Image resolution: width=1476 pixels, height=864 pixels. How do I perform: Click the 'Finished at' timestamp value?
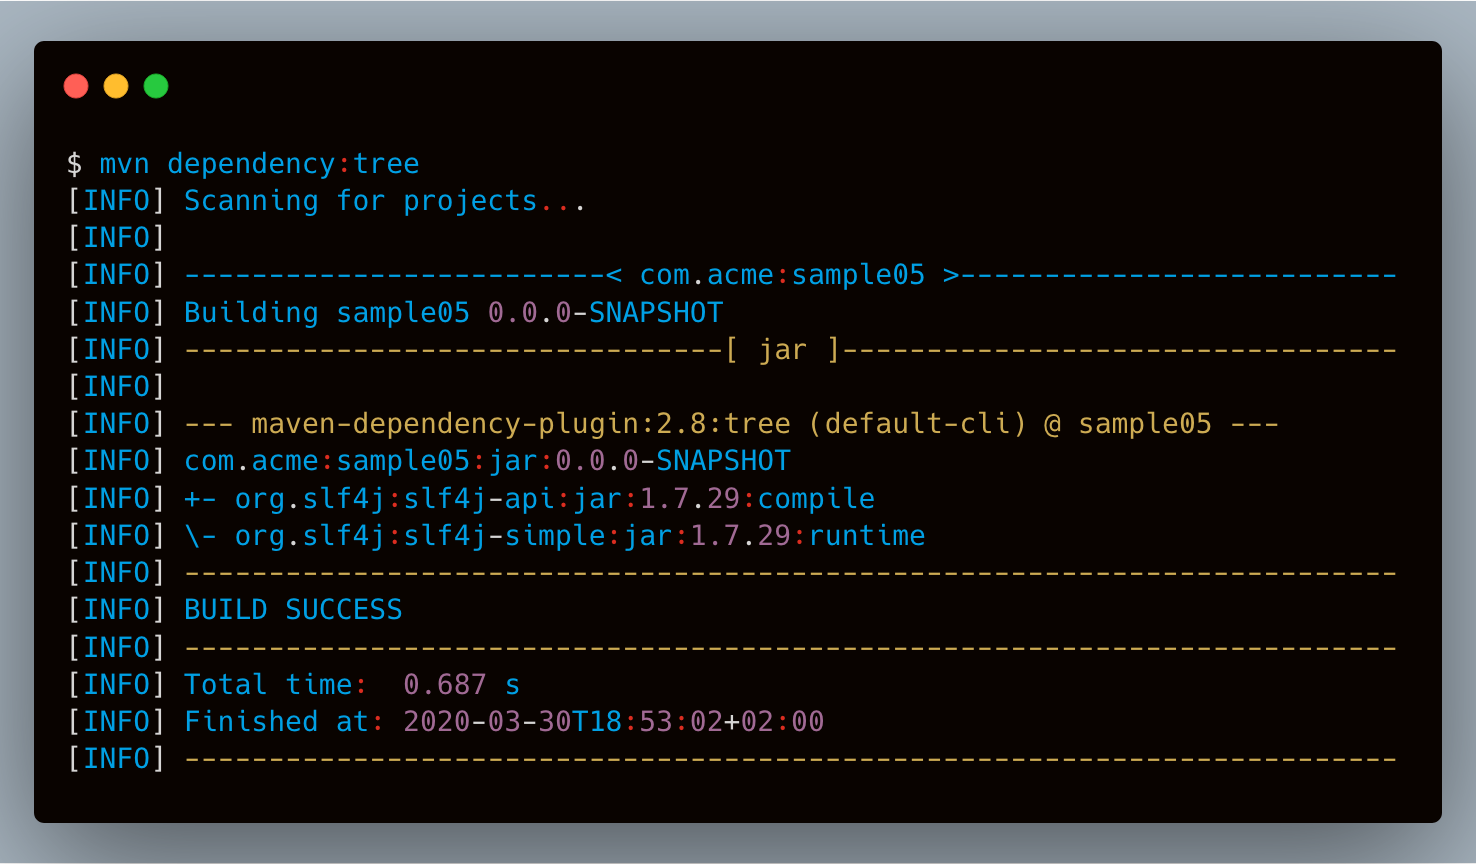(613, 722)
